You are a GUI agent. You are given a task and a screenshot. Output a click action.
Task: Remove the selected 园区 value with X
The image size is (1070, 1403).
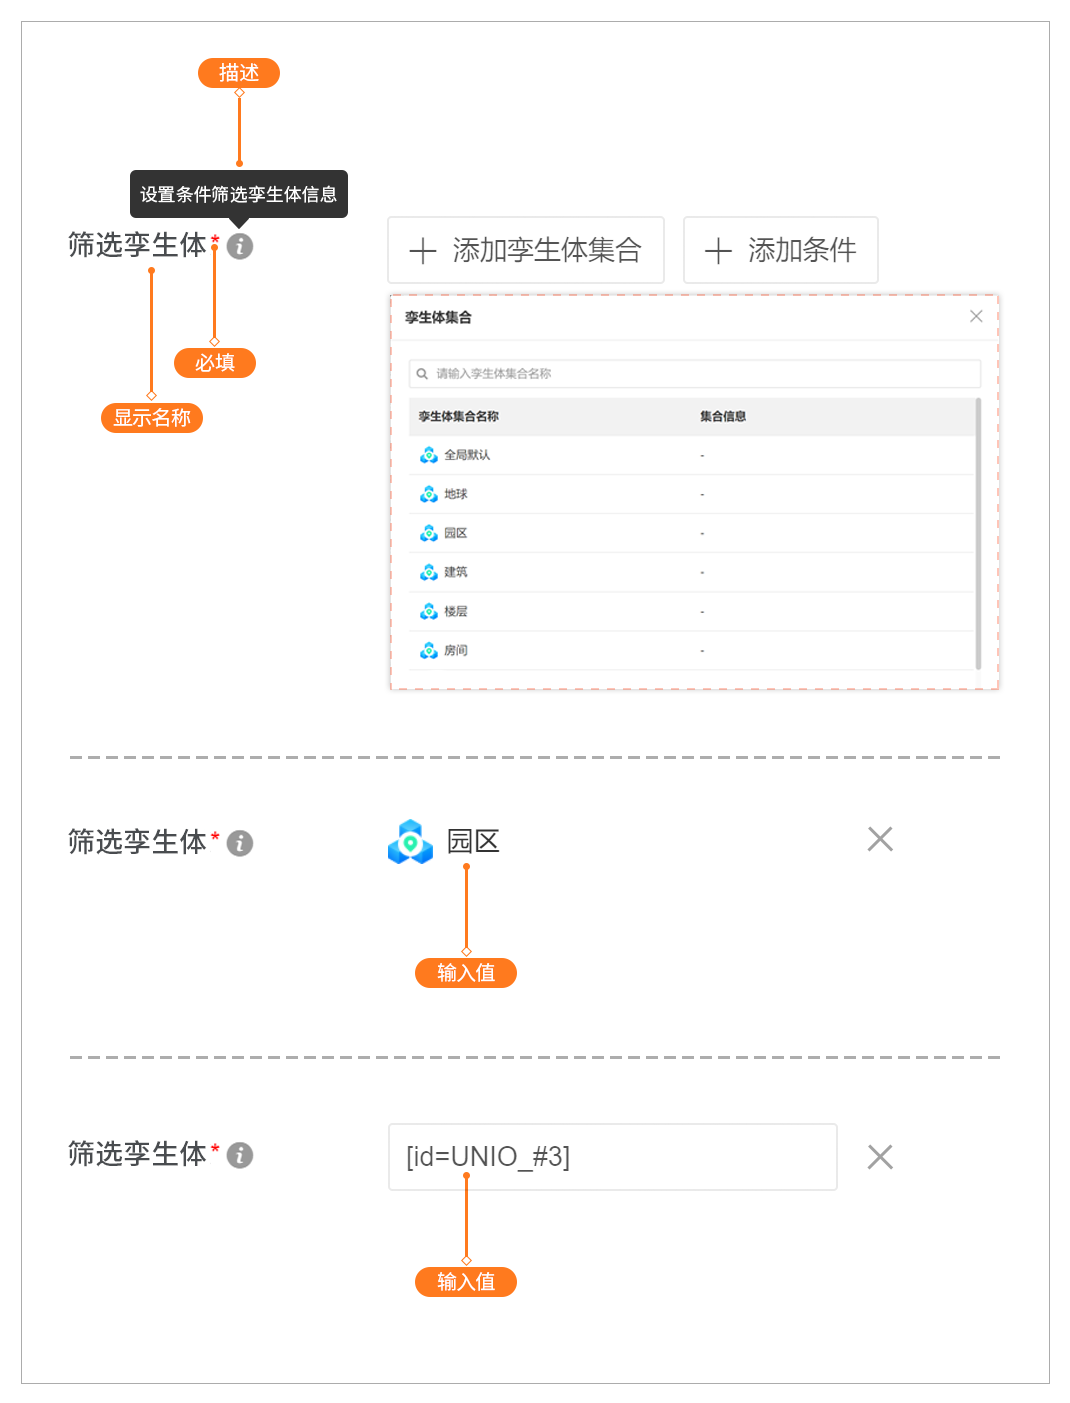(880, 839)
